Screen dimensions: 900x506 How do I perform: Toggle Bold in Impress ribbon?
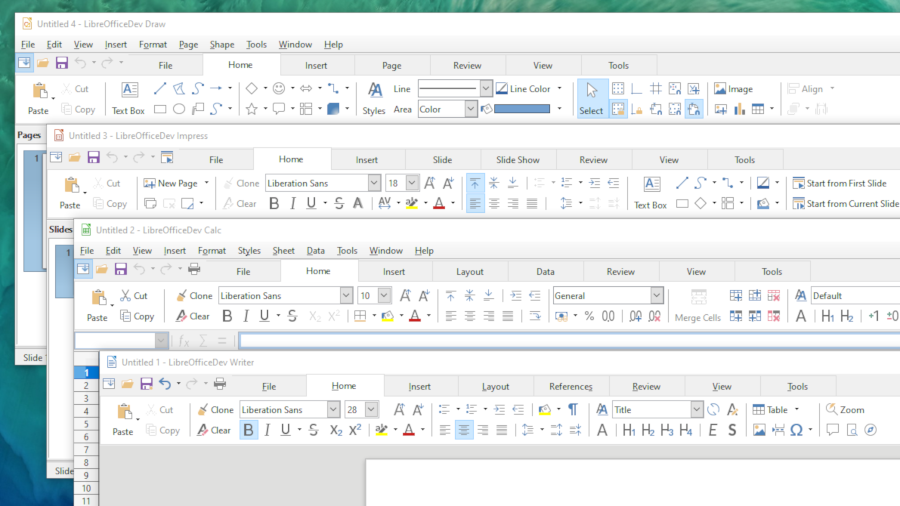coord(274,203)
